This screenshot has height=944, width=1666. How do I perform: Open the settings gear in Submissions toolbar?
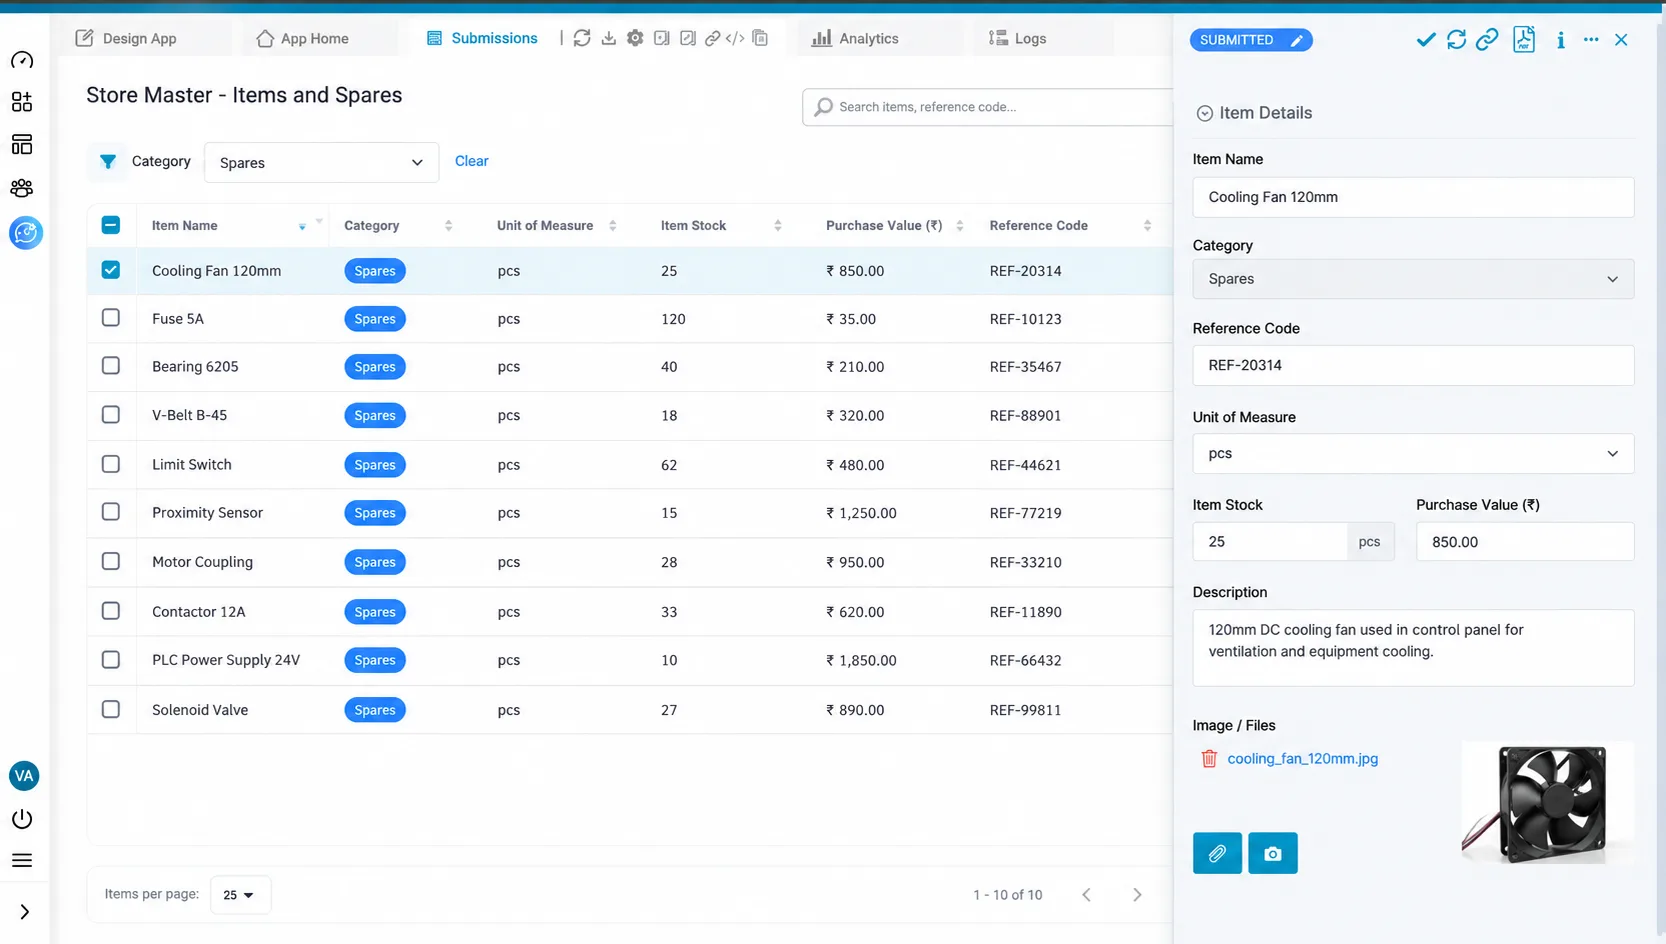tap(635, 38)
